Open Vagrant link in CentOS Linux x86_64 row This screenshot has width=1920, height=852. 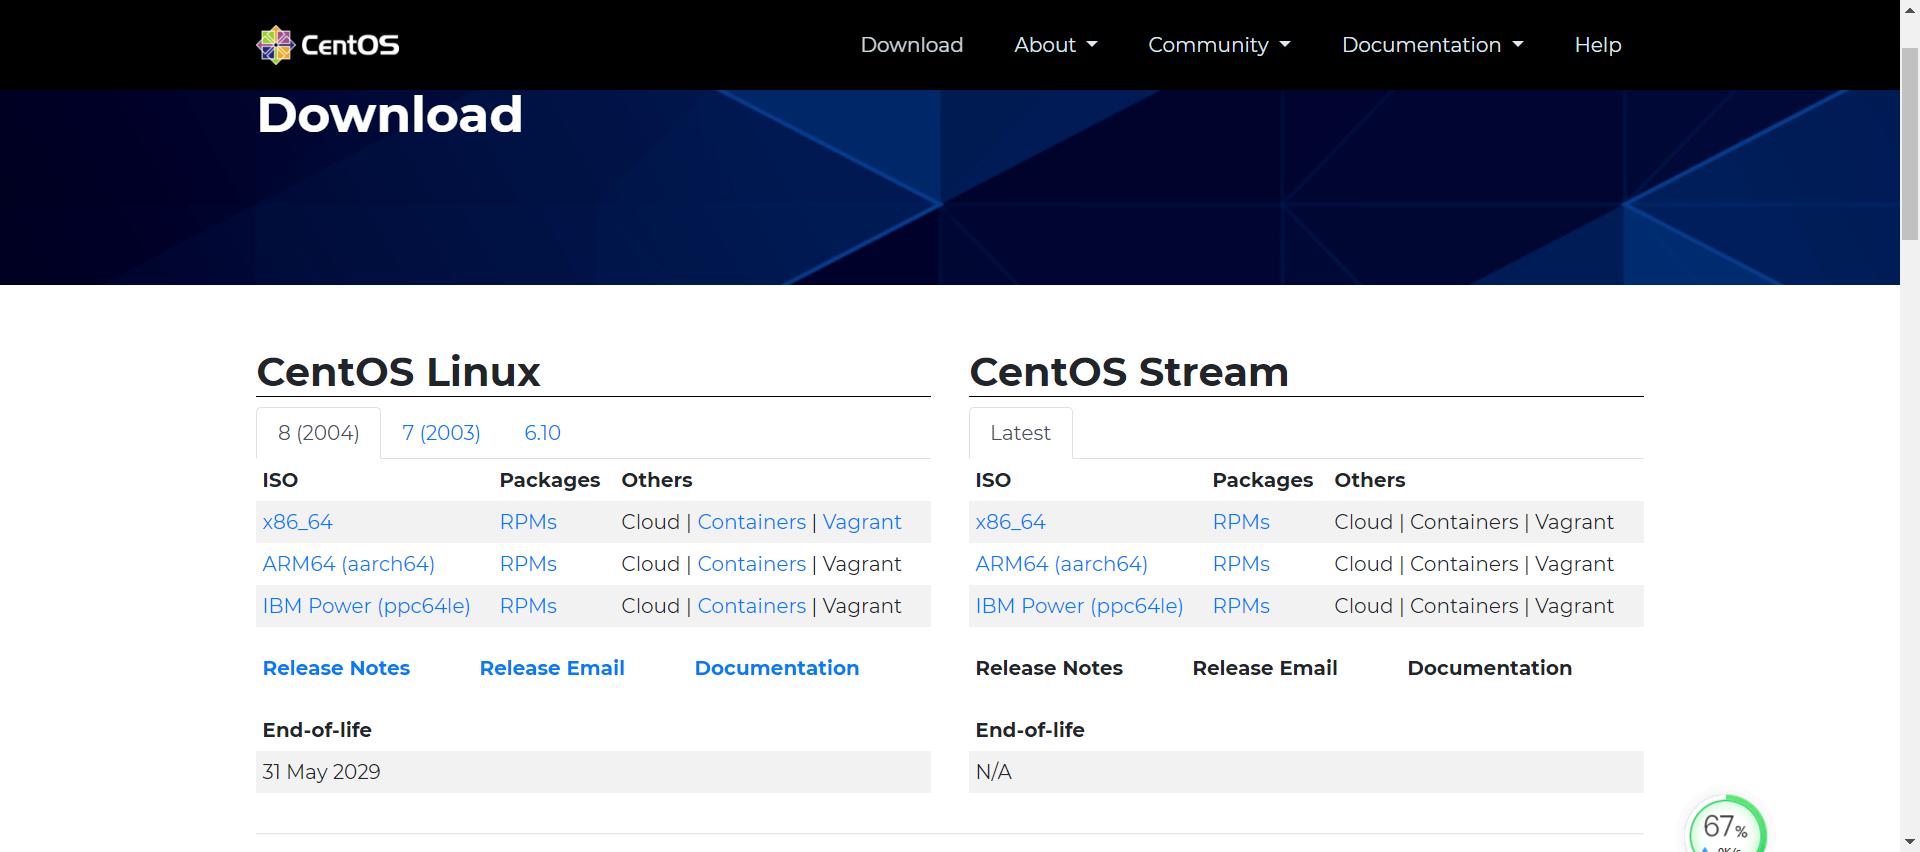click(x=862, y=522)
